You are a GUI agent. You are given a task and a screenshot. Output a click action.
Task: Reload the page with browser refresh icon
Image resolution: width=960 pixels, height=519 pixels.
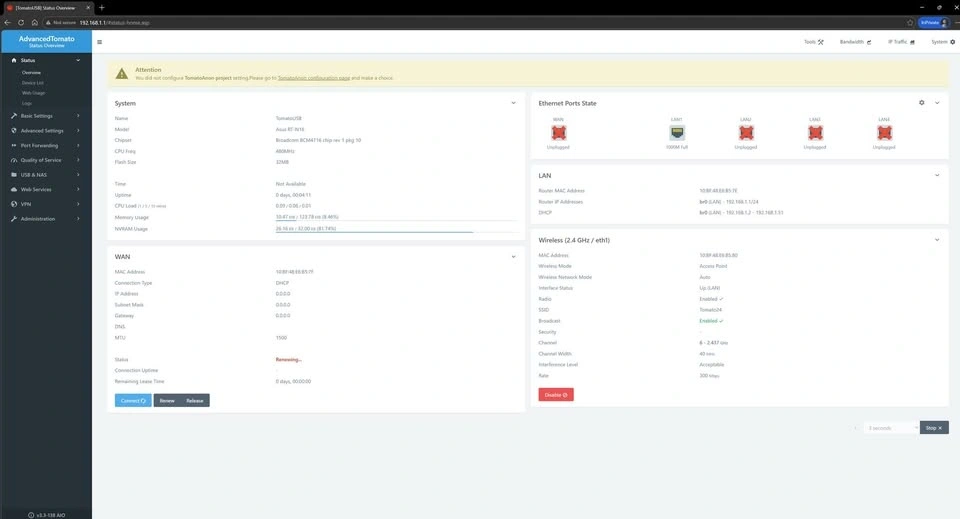tap(21, 22)
